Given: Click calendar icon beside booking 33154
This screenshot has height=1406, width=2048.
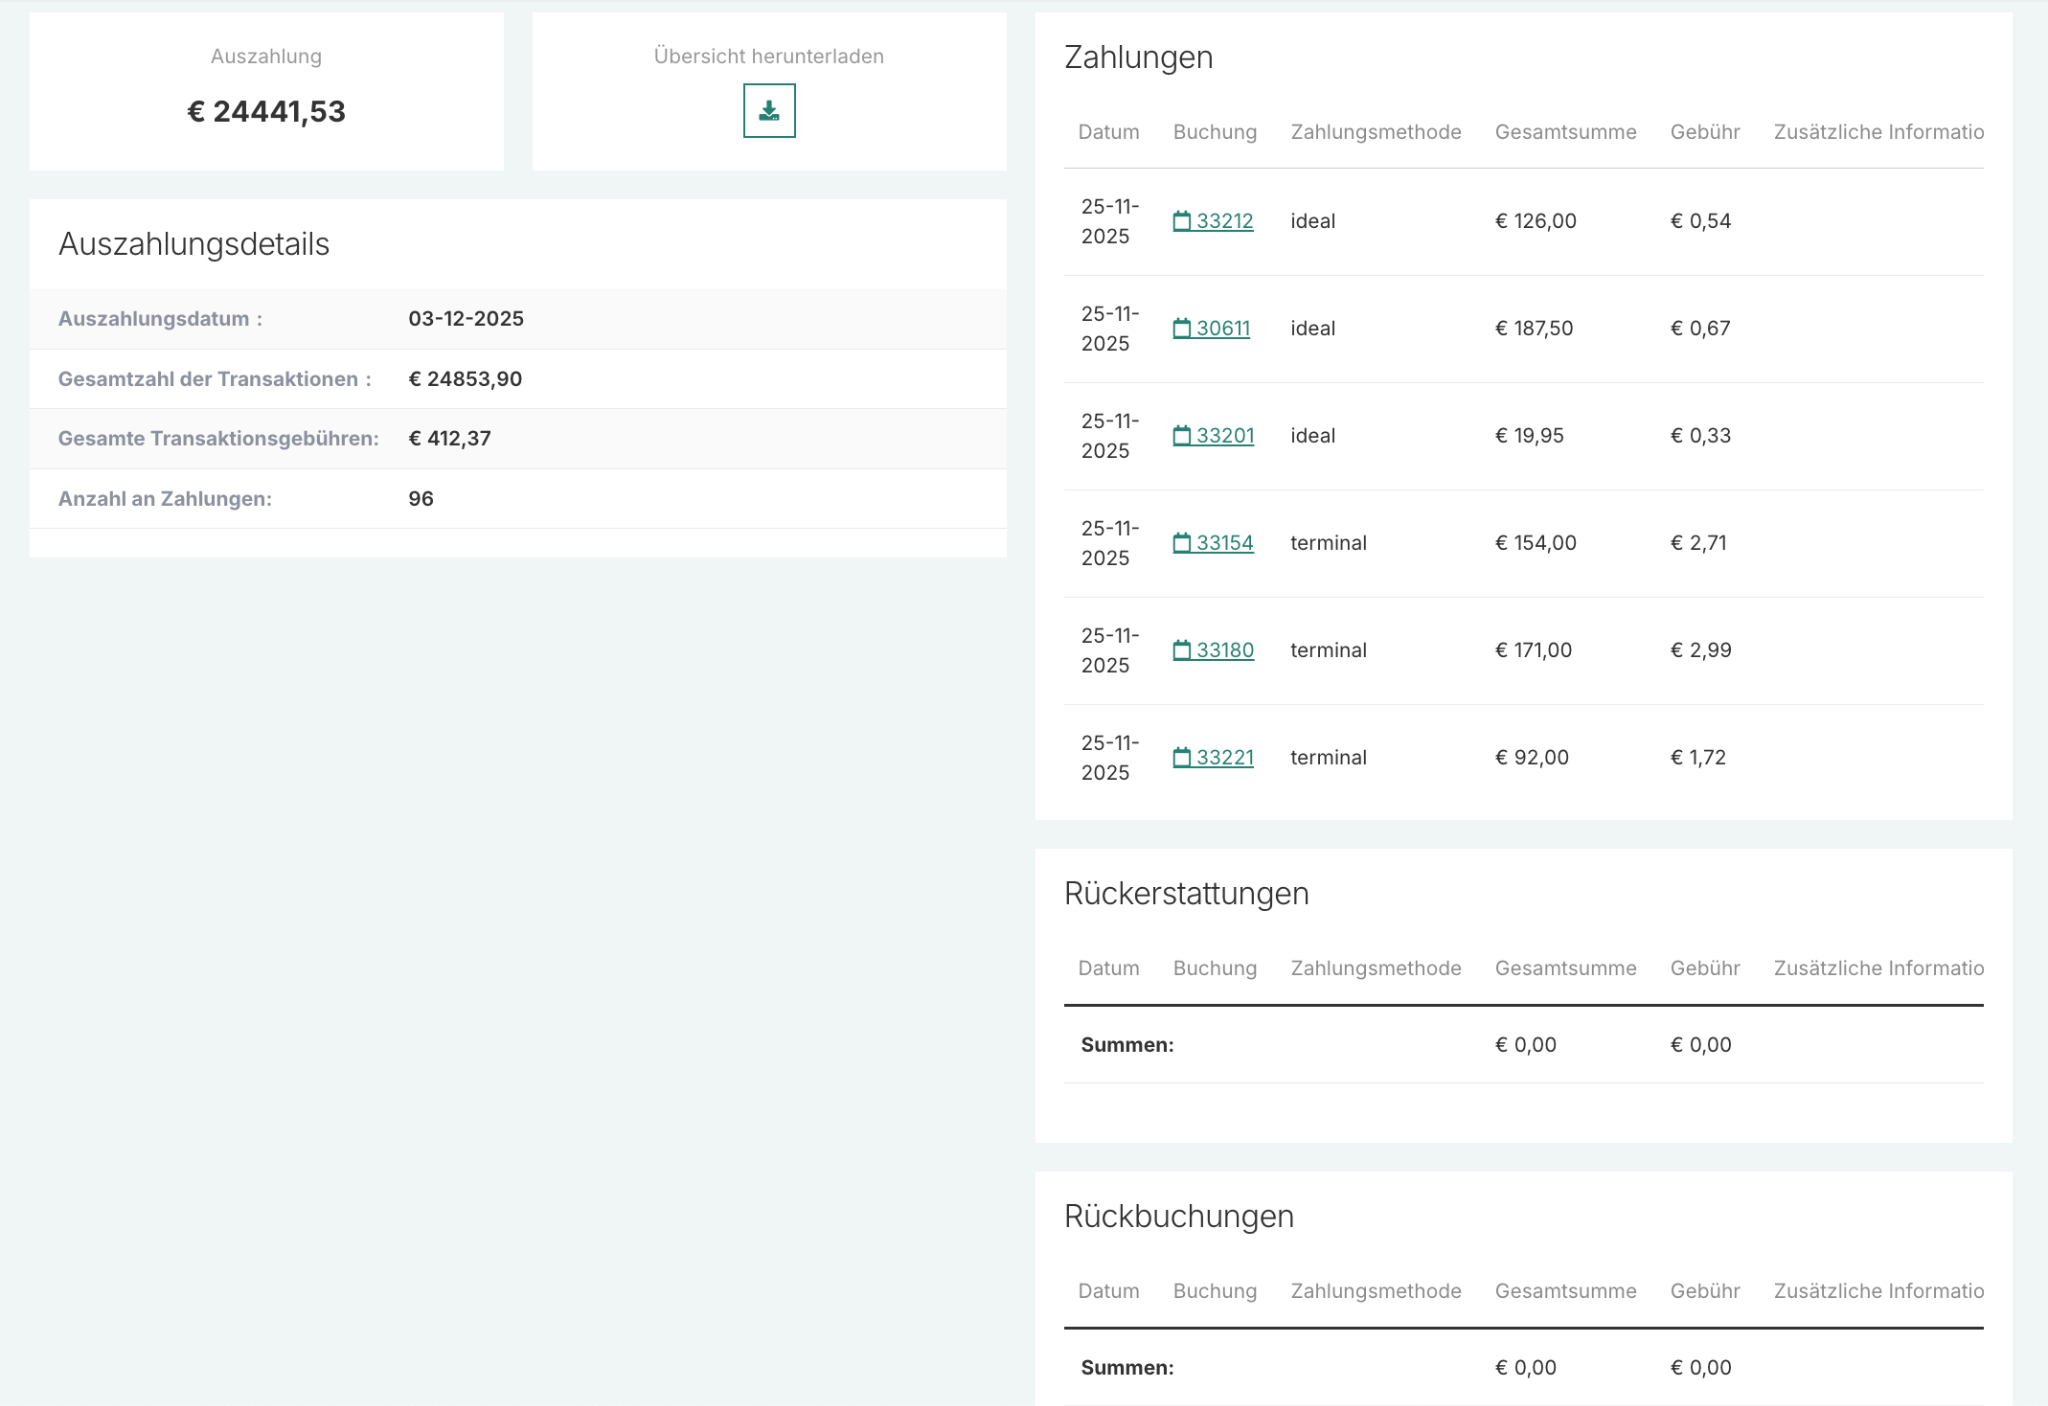Looking at the screenshot, I should (1182, 543).
